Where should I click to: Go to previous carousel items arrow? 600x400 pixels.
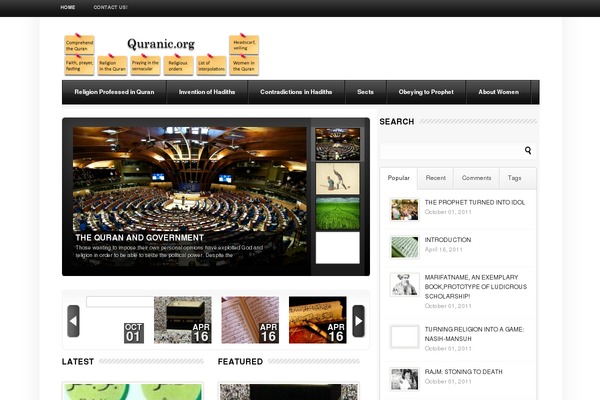(73, 321)
